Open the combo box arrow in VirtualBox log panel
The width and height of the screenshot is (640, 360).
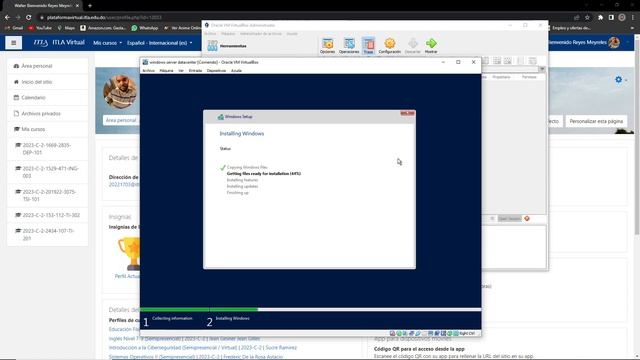pos(542,69)
